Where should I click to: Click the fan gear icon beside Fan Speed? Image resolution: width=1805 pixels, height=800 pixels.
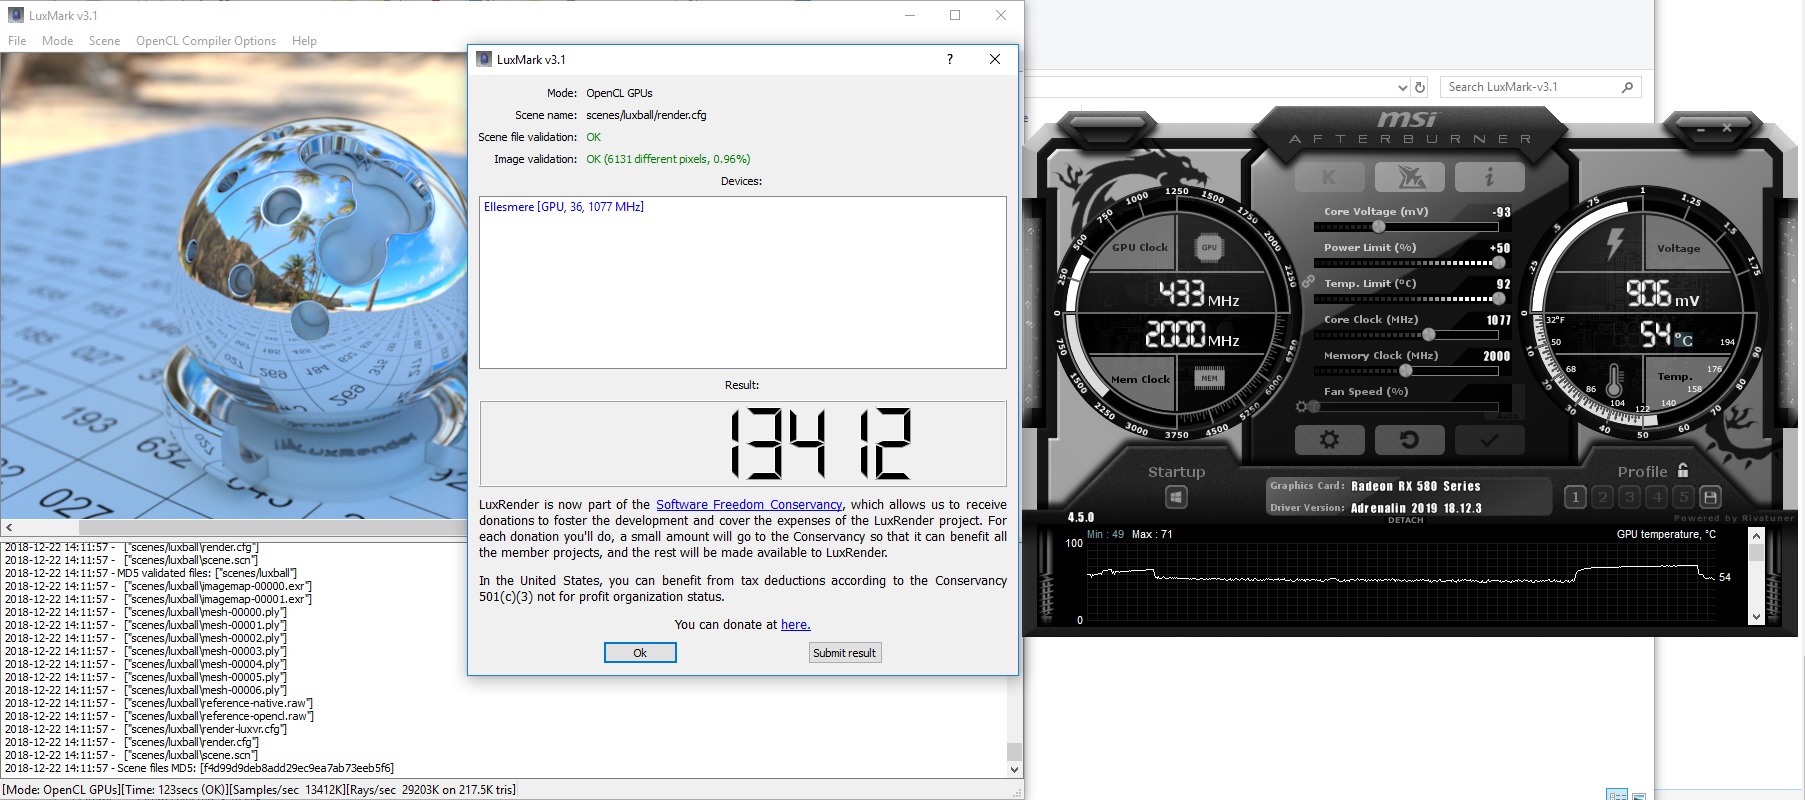coord(1301,407)
